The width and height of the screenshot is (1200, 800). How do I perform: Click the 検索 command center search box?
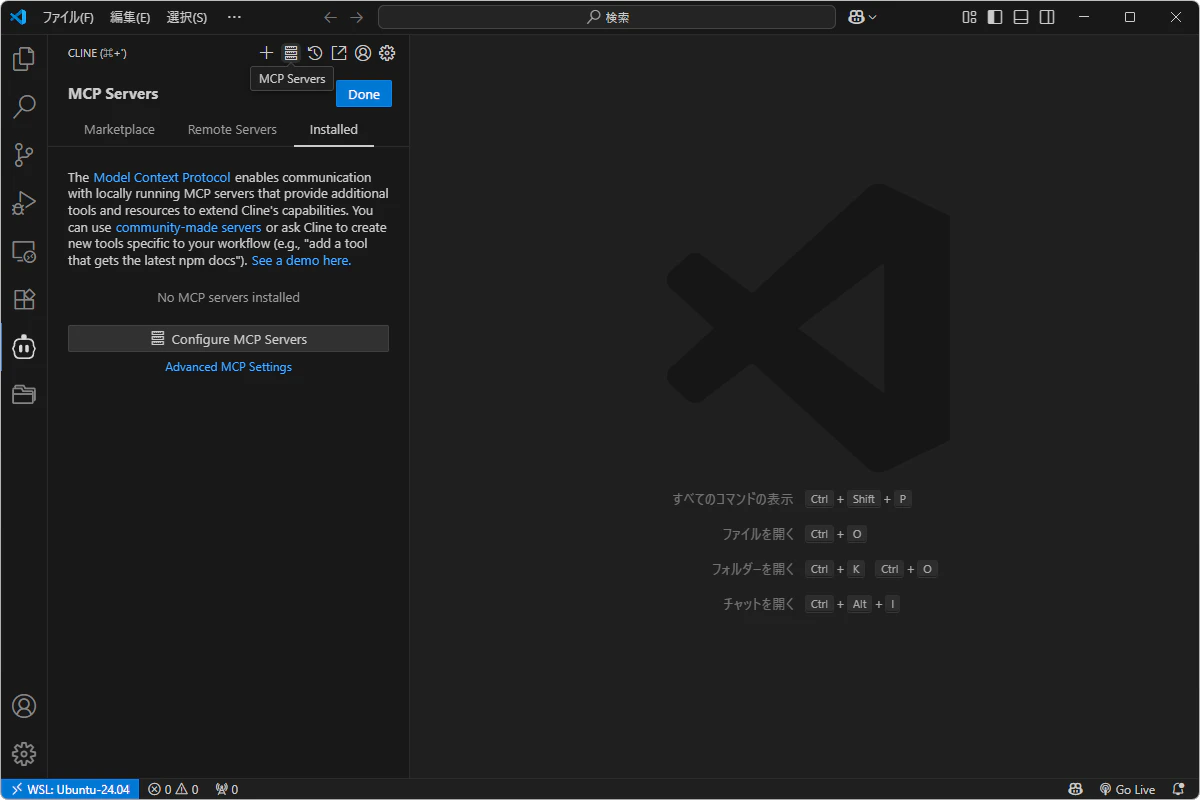pyautogui.click(x=607, y=17)
